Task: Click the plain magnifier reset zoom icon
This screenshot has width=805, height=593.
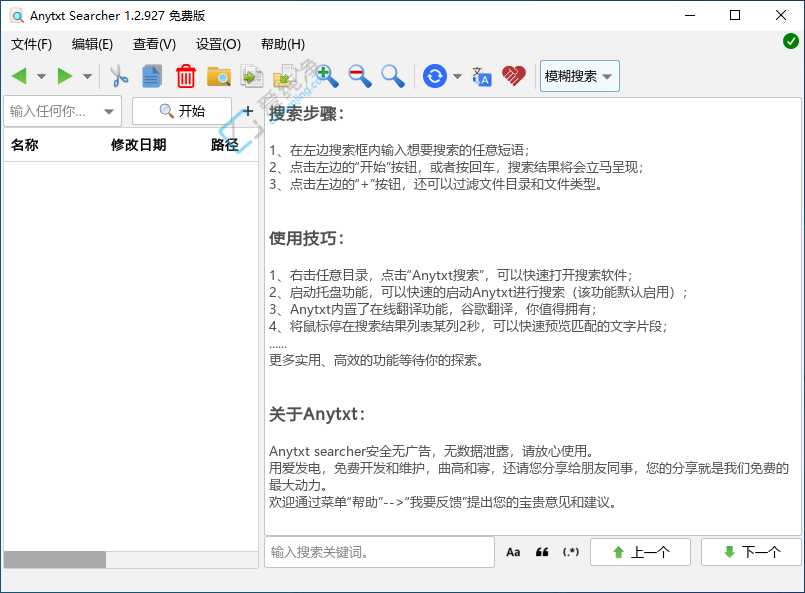Action: [x=393, y=76]
